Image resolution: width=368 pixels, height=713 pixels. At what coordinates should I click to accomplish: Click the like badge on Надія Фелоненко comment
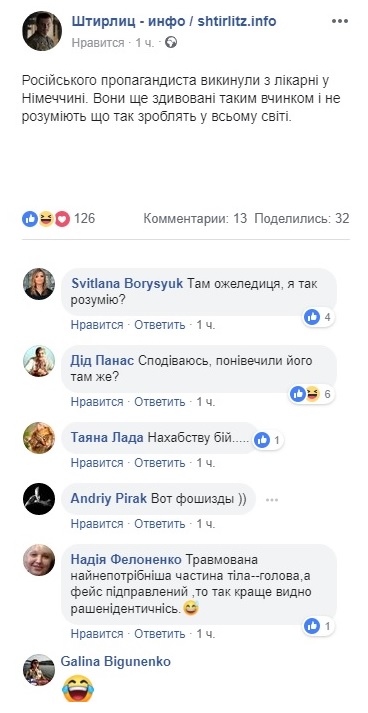click(319, 626)
